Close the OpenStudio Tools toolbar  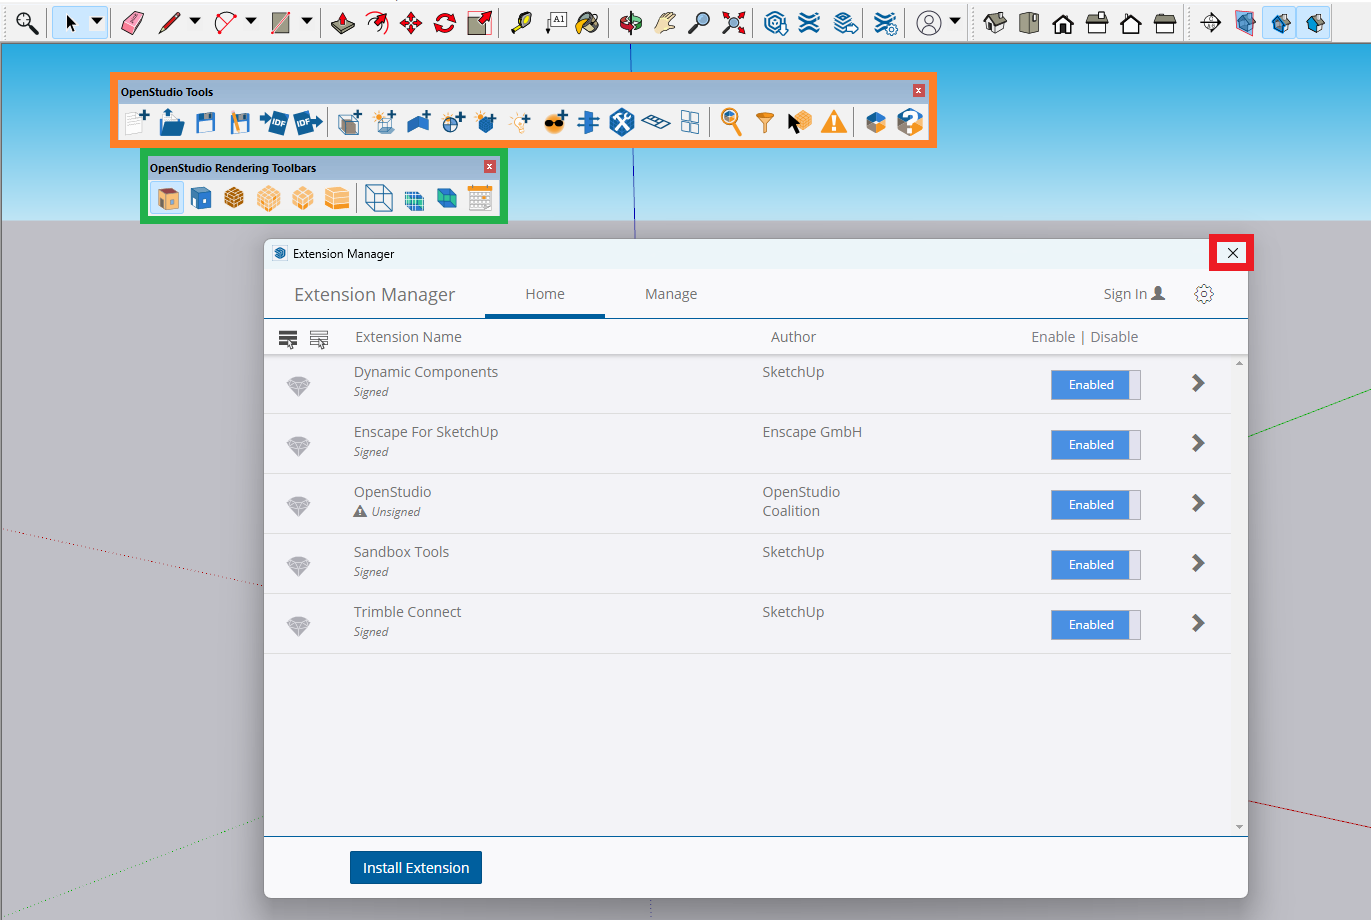click(919, 91)
